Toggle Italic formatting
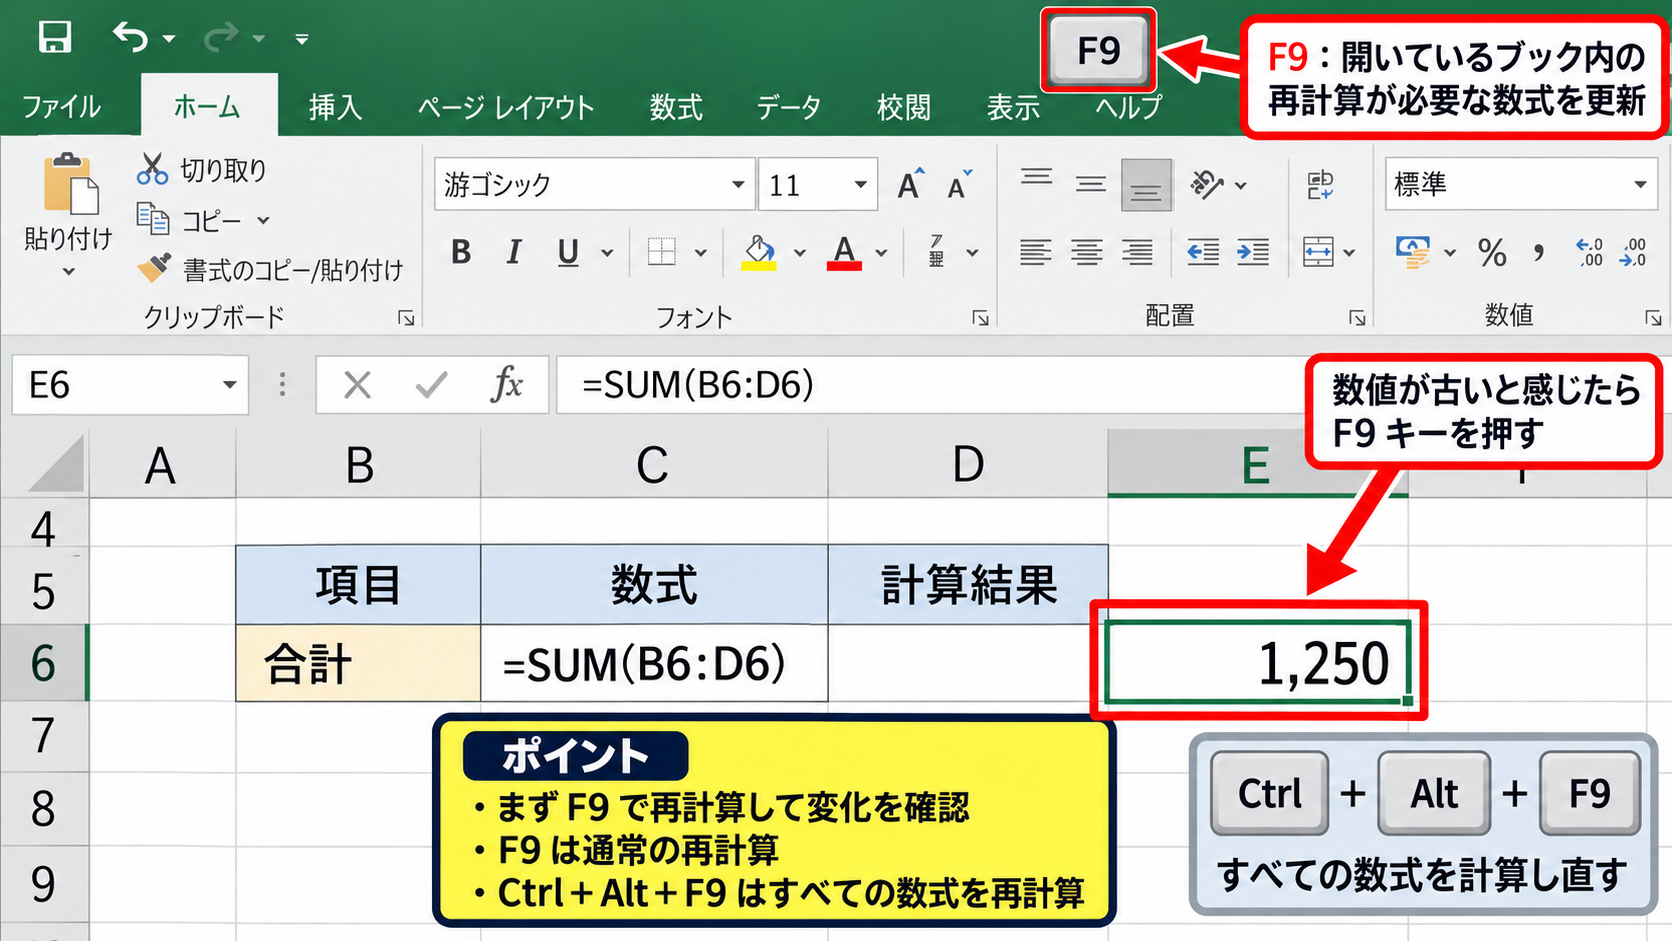 click(514, 252)
